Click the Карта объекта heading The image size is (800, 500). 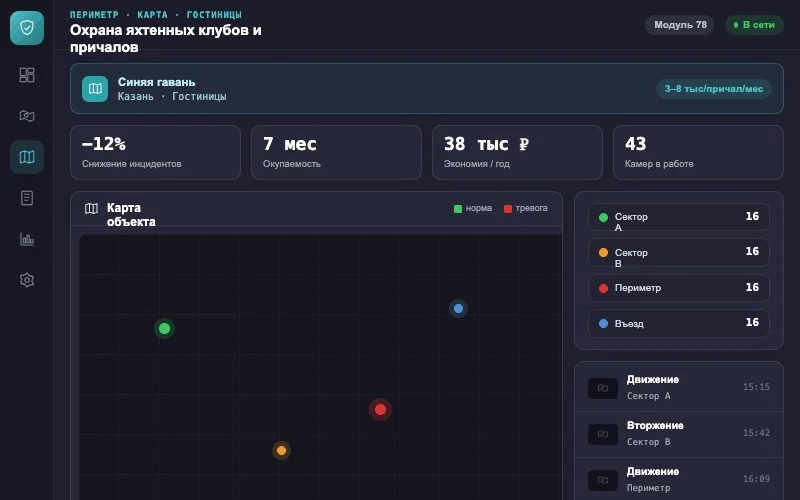click(131, 215)
